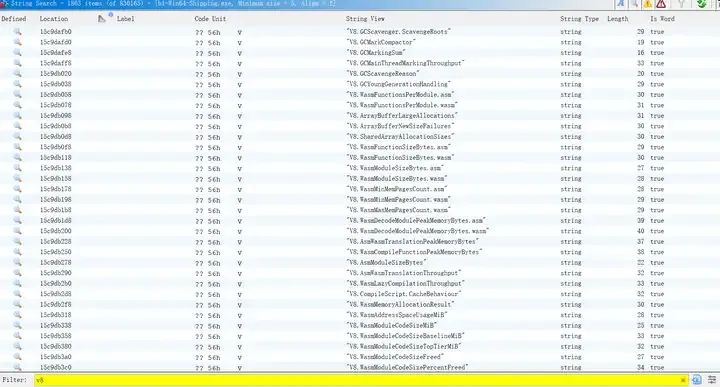Select the "V8.WasmModuleCodeSizePercentFreed" string

pos(407,367)
